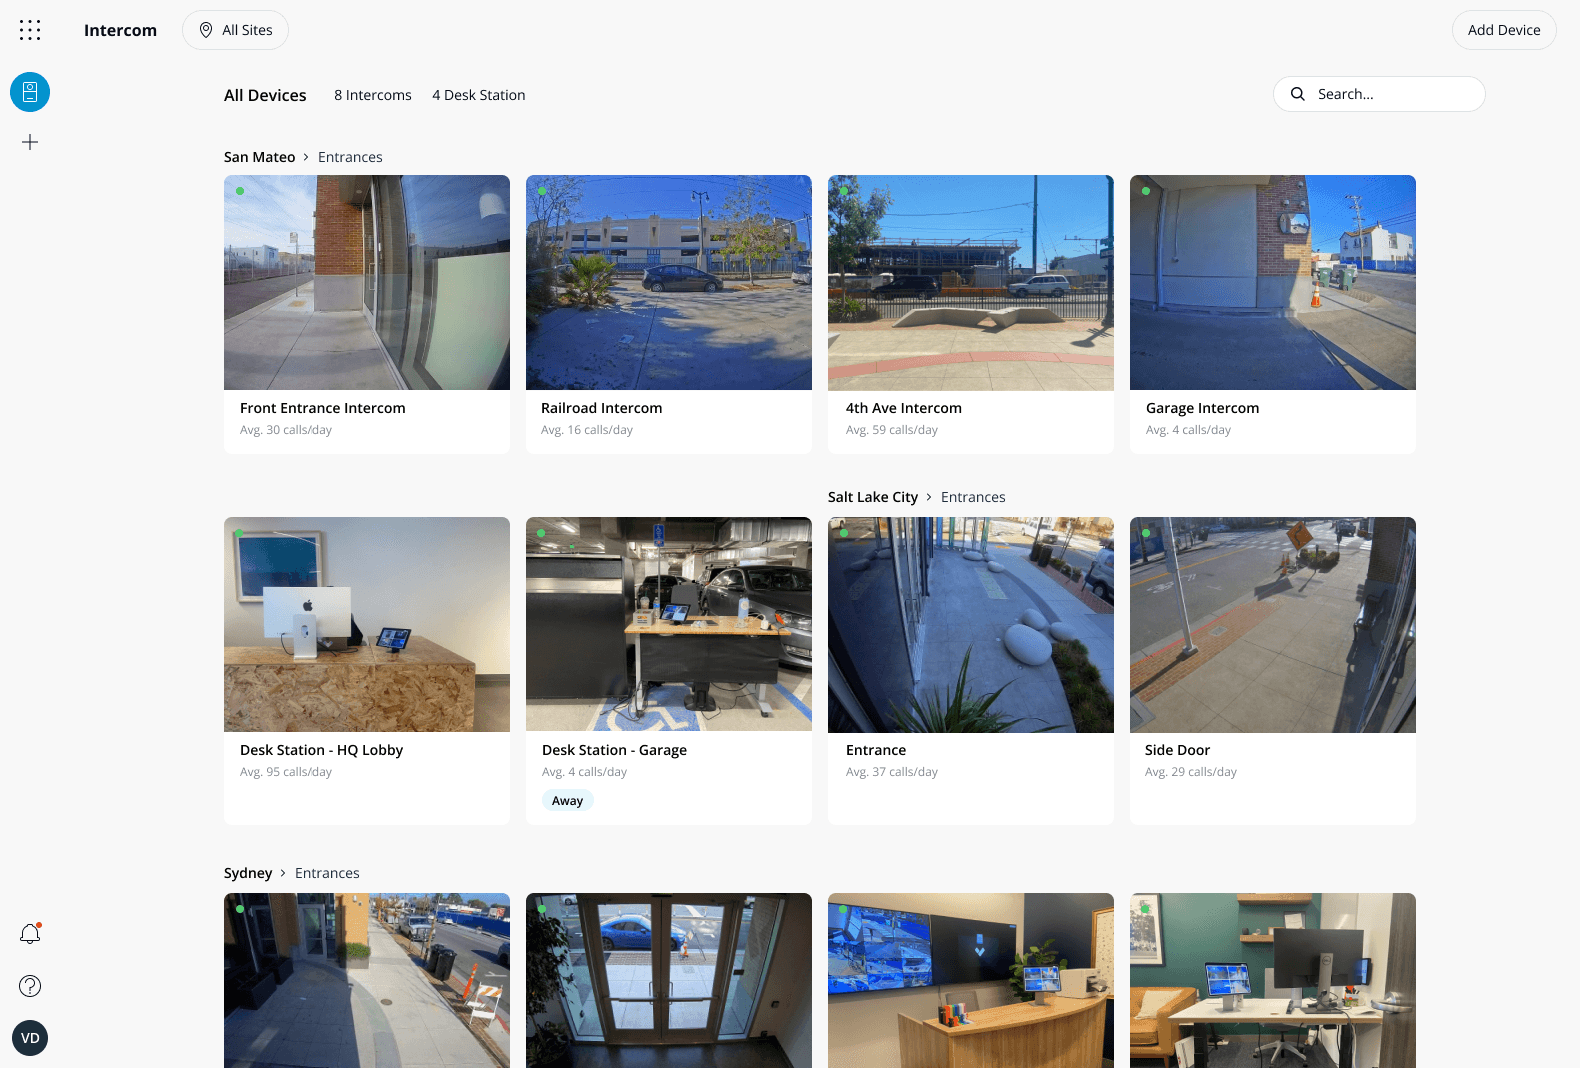Click the location pin in All Sites
Viewport: 1580px width, 1068px height.
206,30
